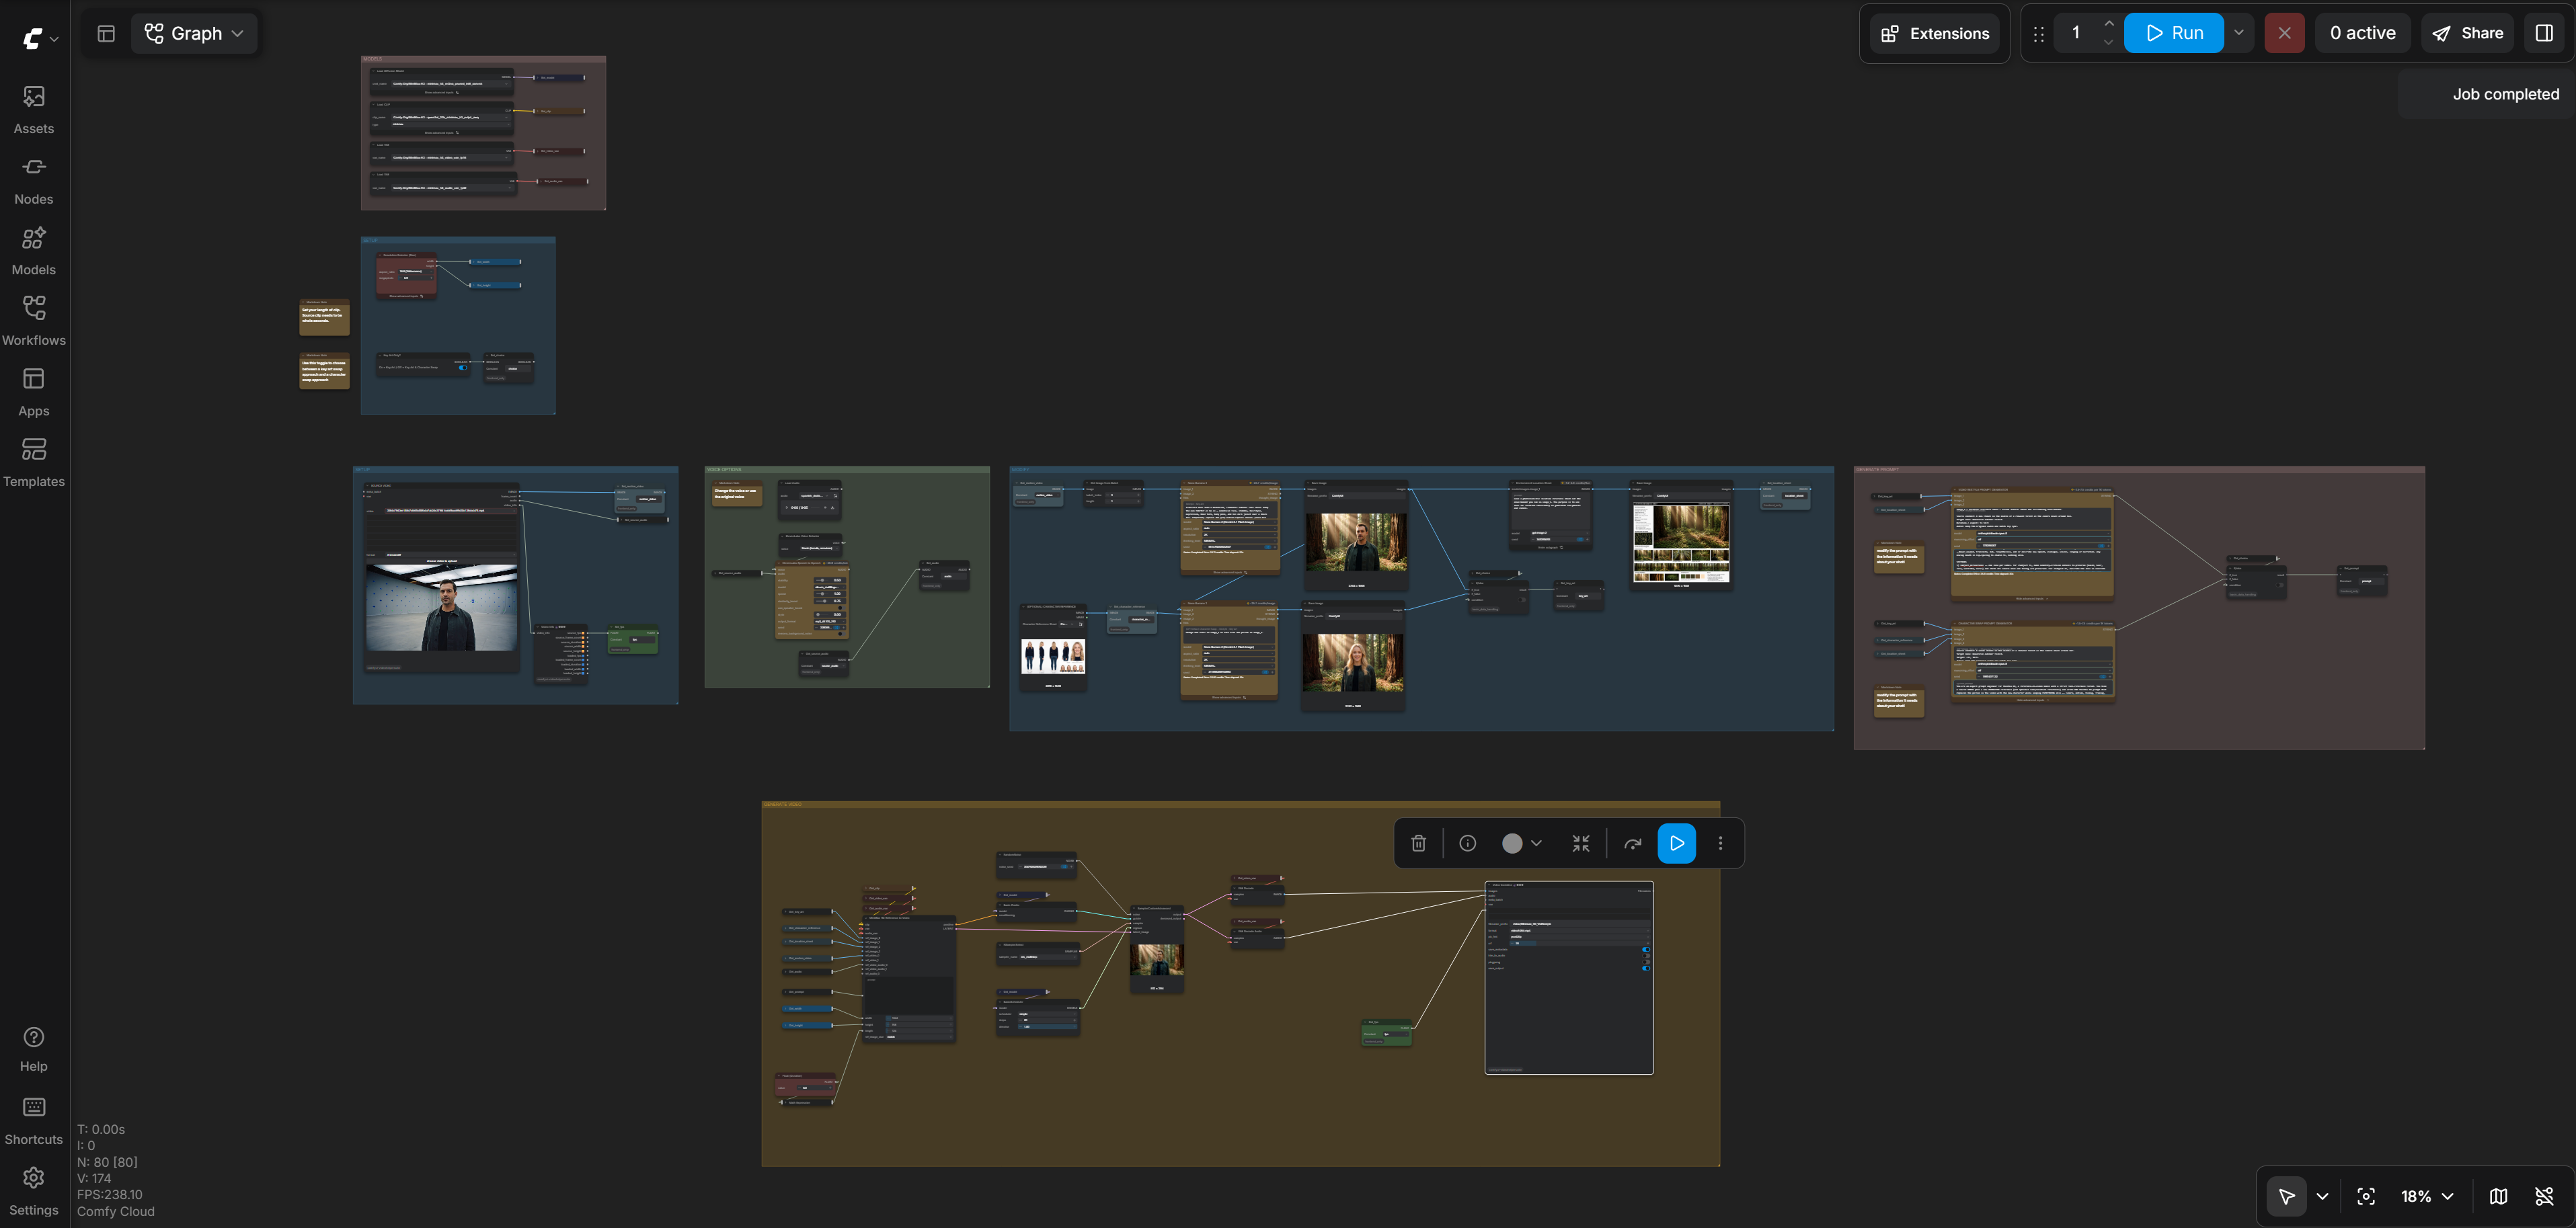Open the 0 active jobs queue
The height and width of the screenshot is (1228, 2576).
point(2362,33)
